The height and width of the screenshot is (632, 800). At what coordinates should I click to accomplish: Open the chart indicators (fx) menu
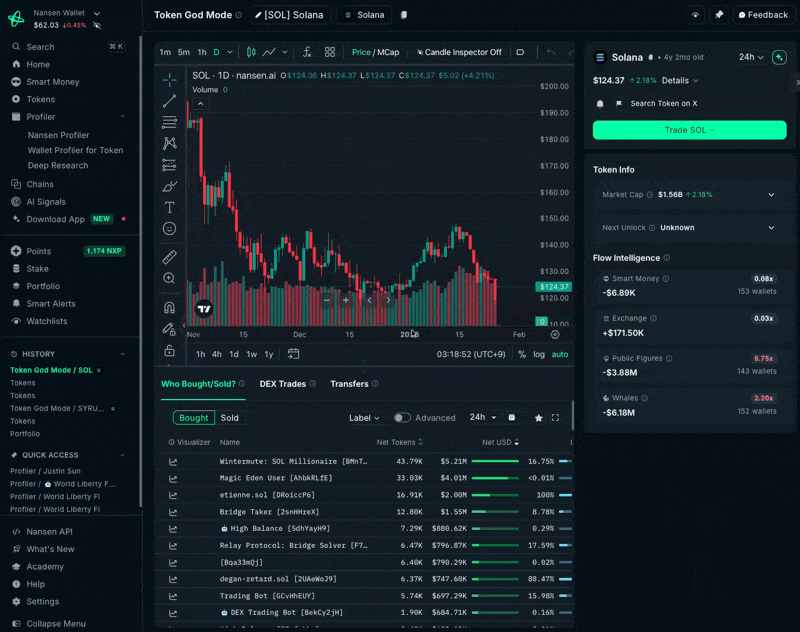click(306, 52)
